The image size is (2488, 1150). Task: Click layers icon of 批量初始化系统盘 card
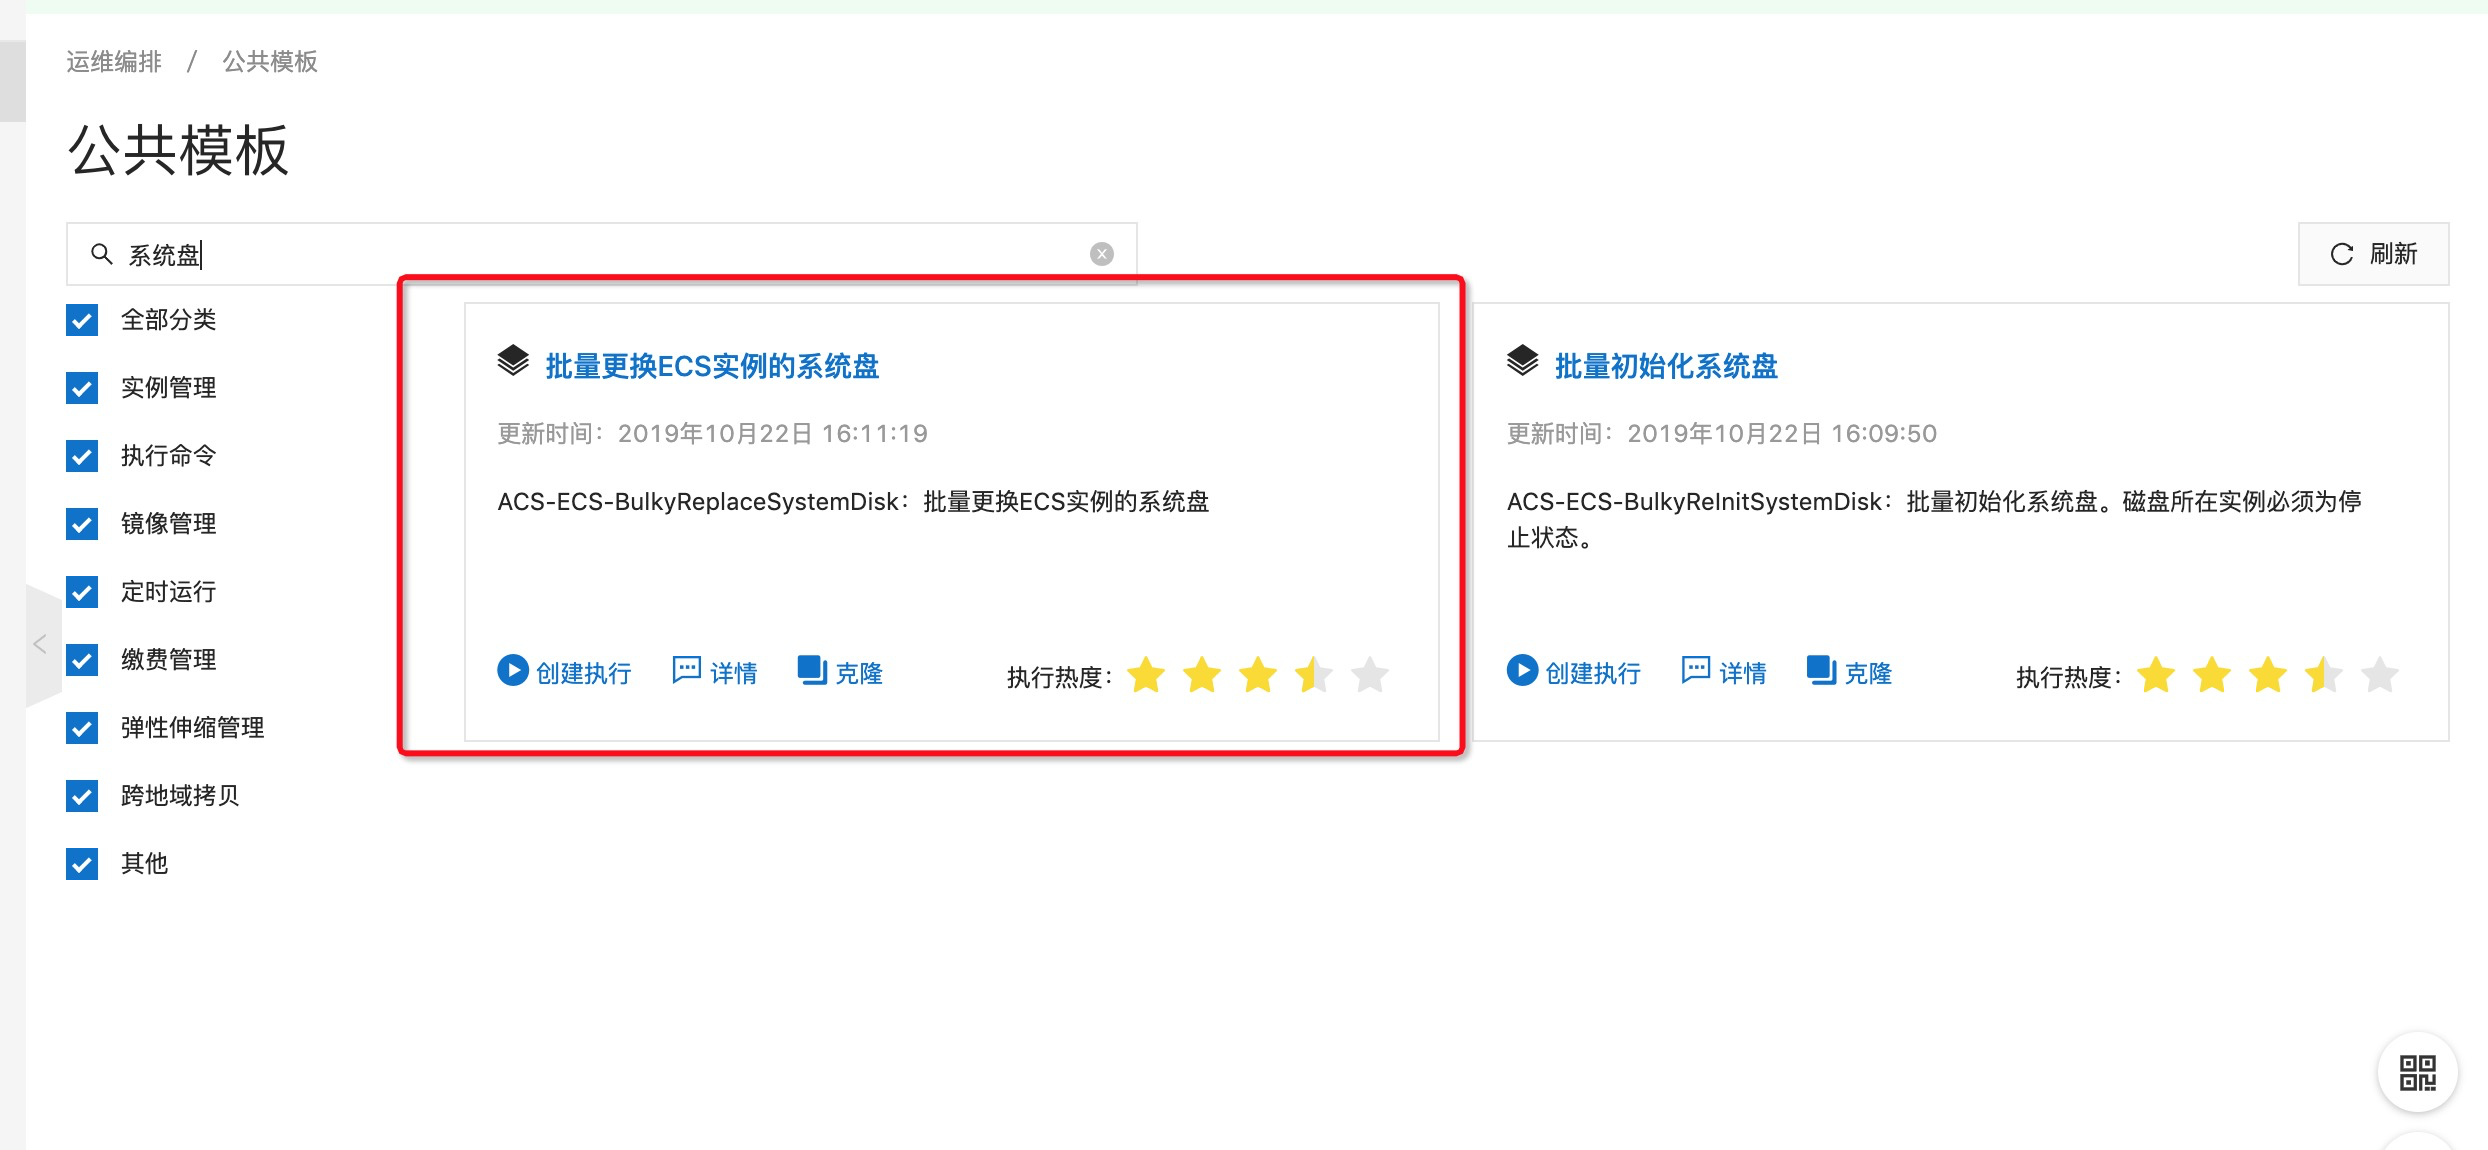(x=1522, y=360)
